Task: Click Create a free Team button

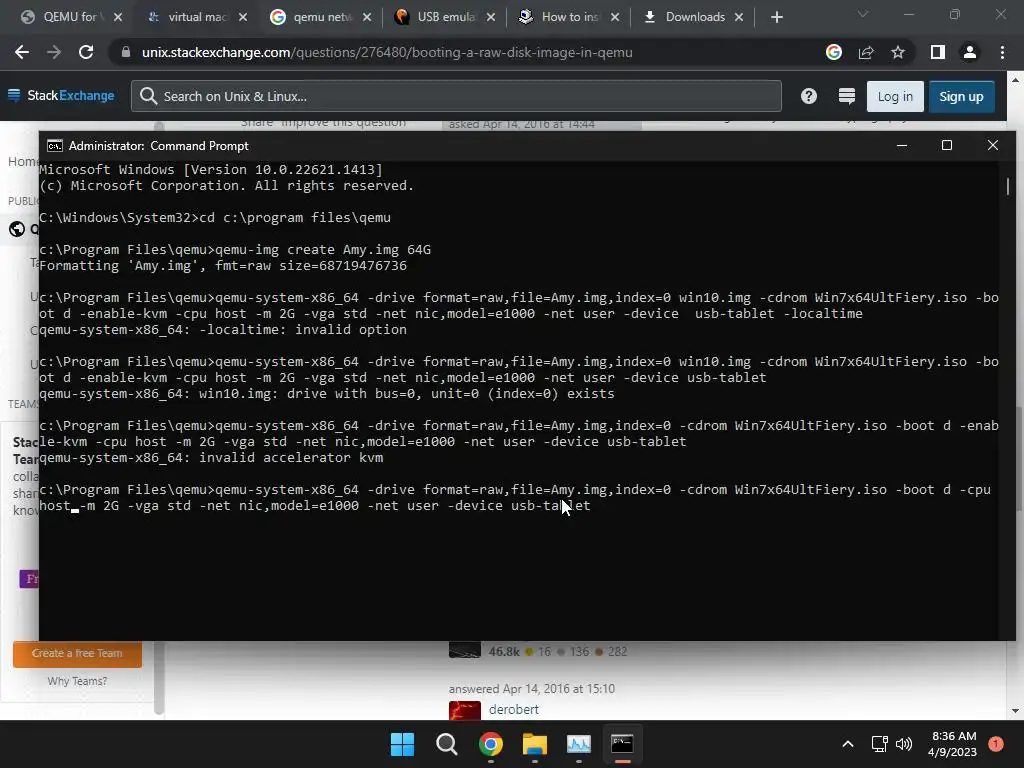Action: tap(77, 653)
